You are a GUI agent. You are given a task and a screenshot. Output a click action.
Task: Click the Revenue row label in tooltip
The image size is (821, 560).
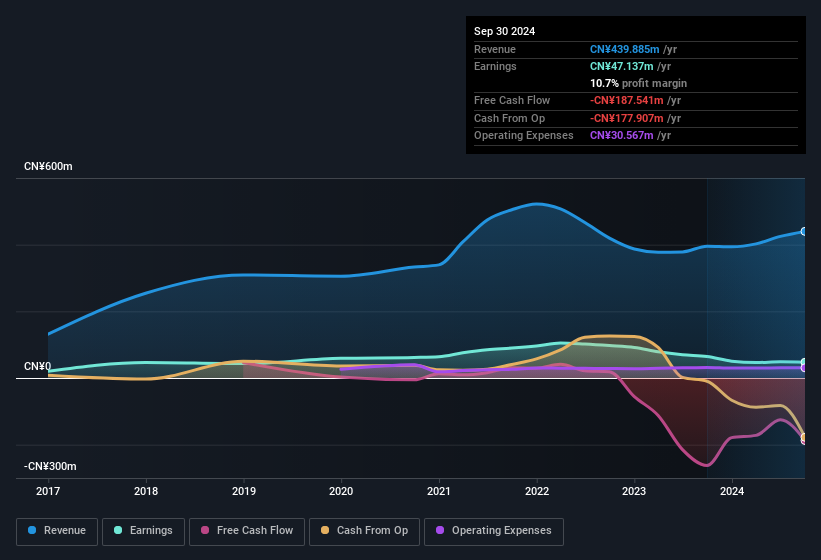coord(495,49)
